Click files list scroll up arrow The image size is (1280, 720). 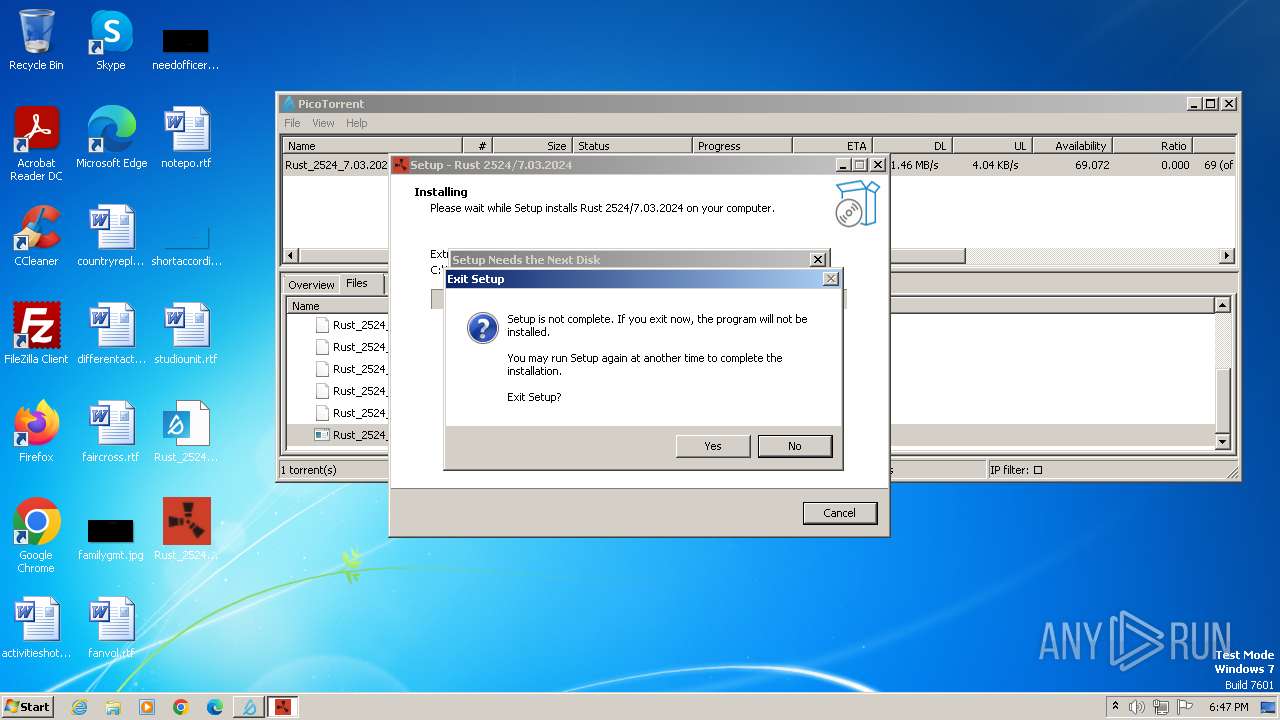1222,305
